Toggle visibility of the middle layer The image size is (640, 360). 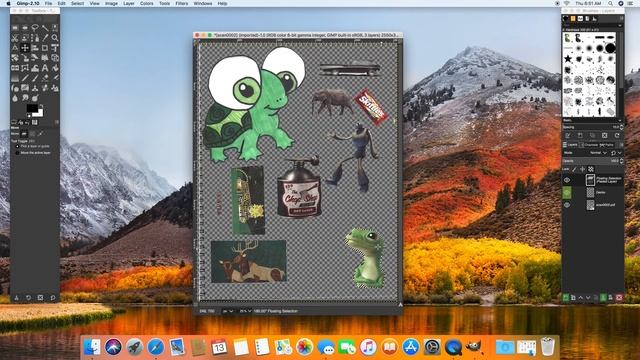[x=567, y=192]
